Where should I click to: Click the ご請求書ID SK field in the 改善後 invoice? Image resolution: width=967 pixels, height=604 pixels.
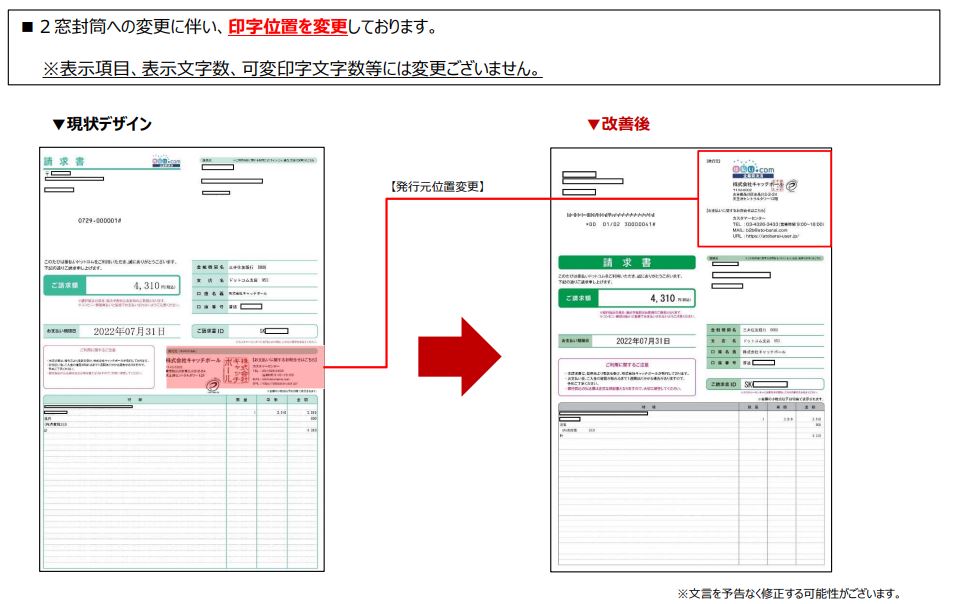tap(765, 384)
